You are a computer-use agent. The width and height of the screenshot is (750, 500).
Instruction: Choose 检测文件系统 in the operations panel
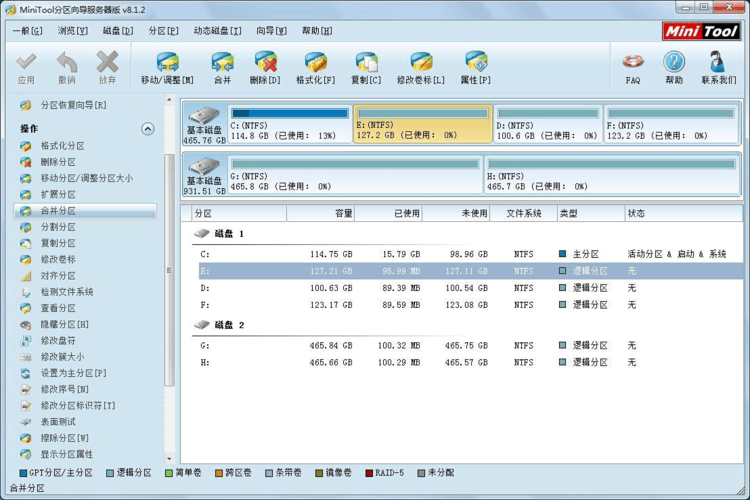pos(67,292)
